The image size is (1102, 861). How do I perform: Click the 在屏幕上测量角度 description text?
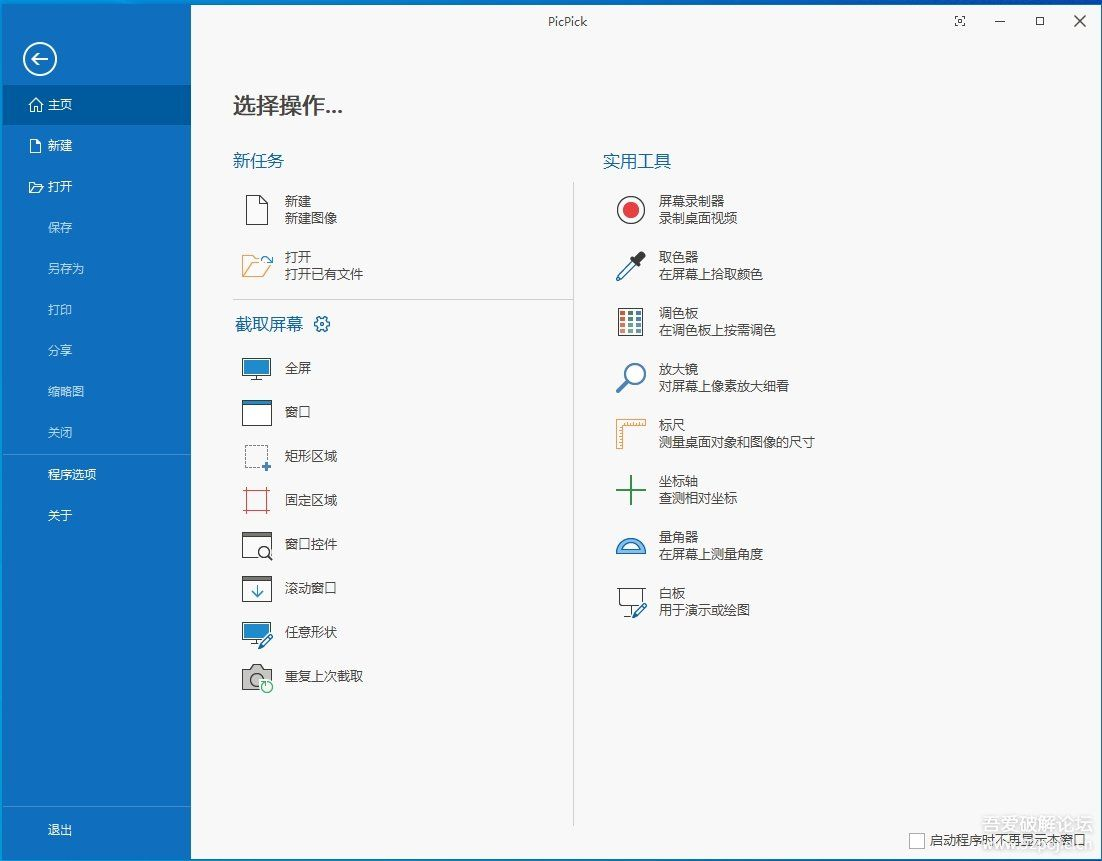[711, 555]
